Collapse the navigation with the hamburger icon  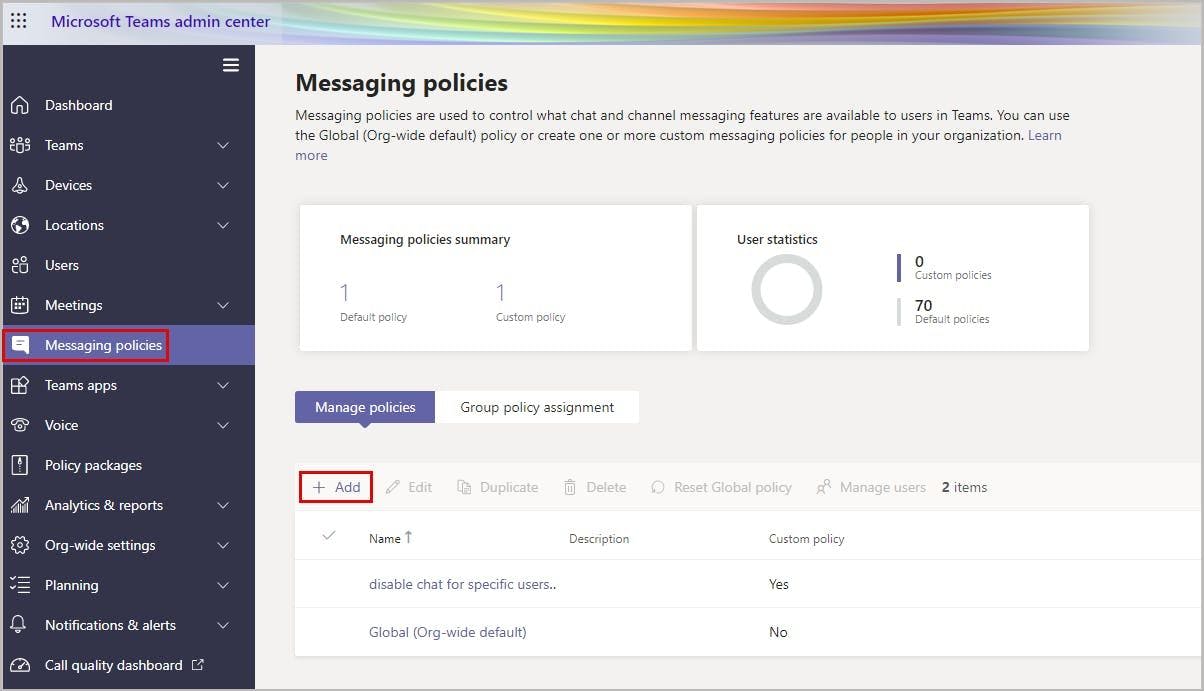coord(230,65)
